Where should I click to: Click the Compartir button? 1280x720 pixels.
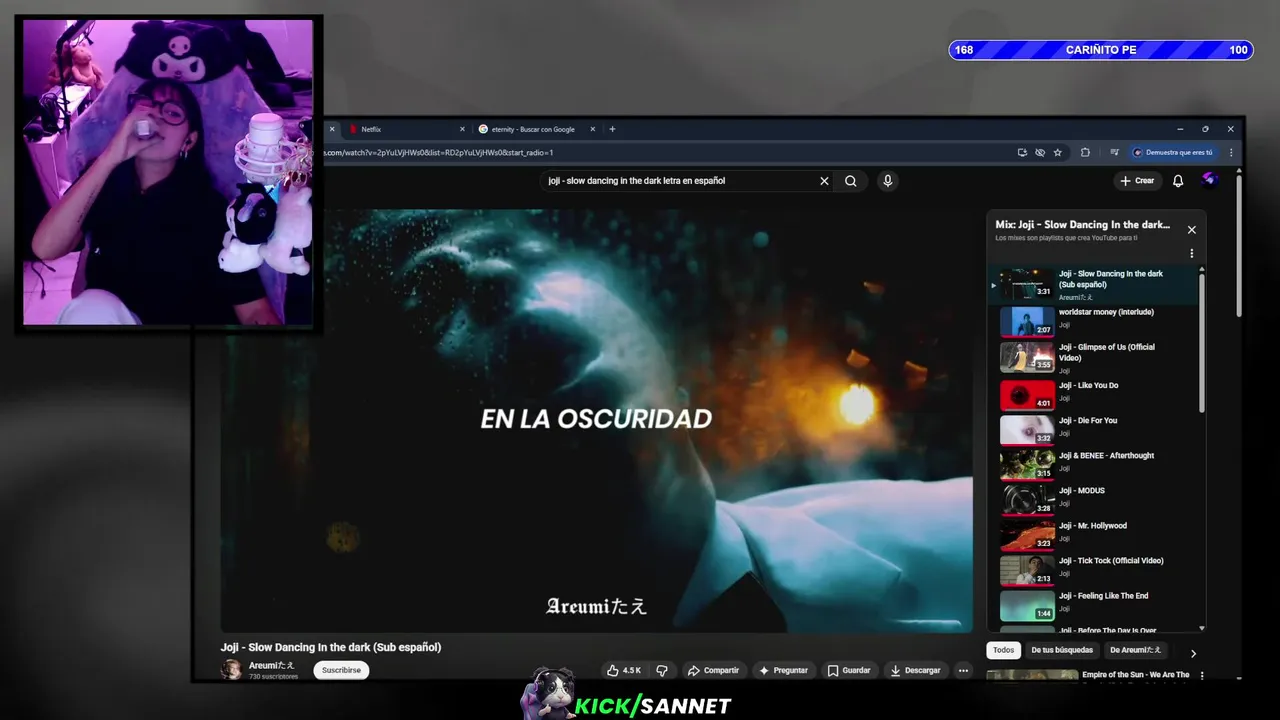pos(713,670)
